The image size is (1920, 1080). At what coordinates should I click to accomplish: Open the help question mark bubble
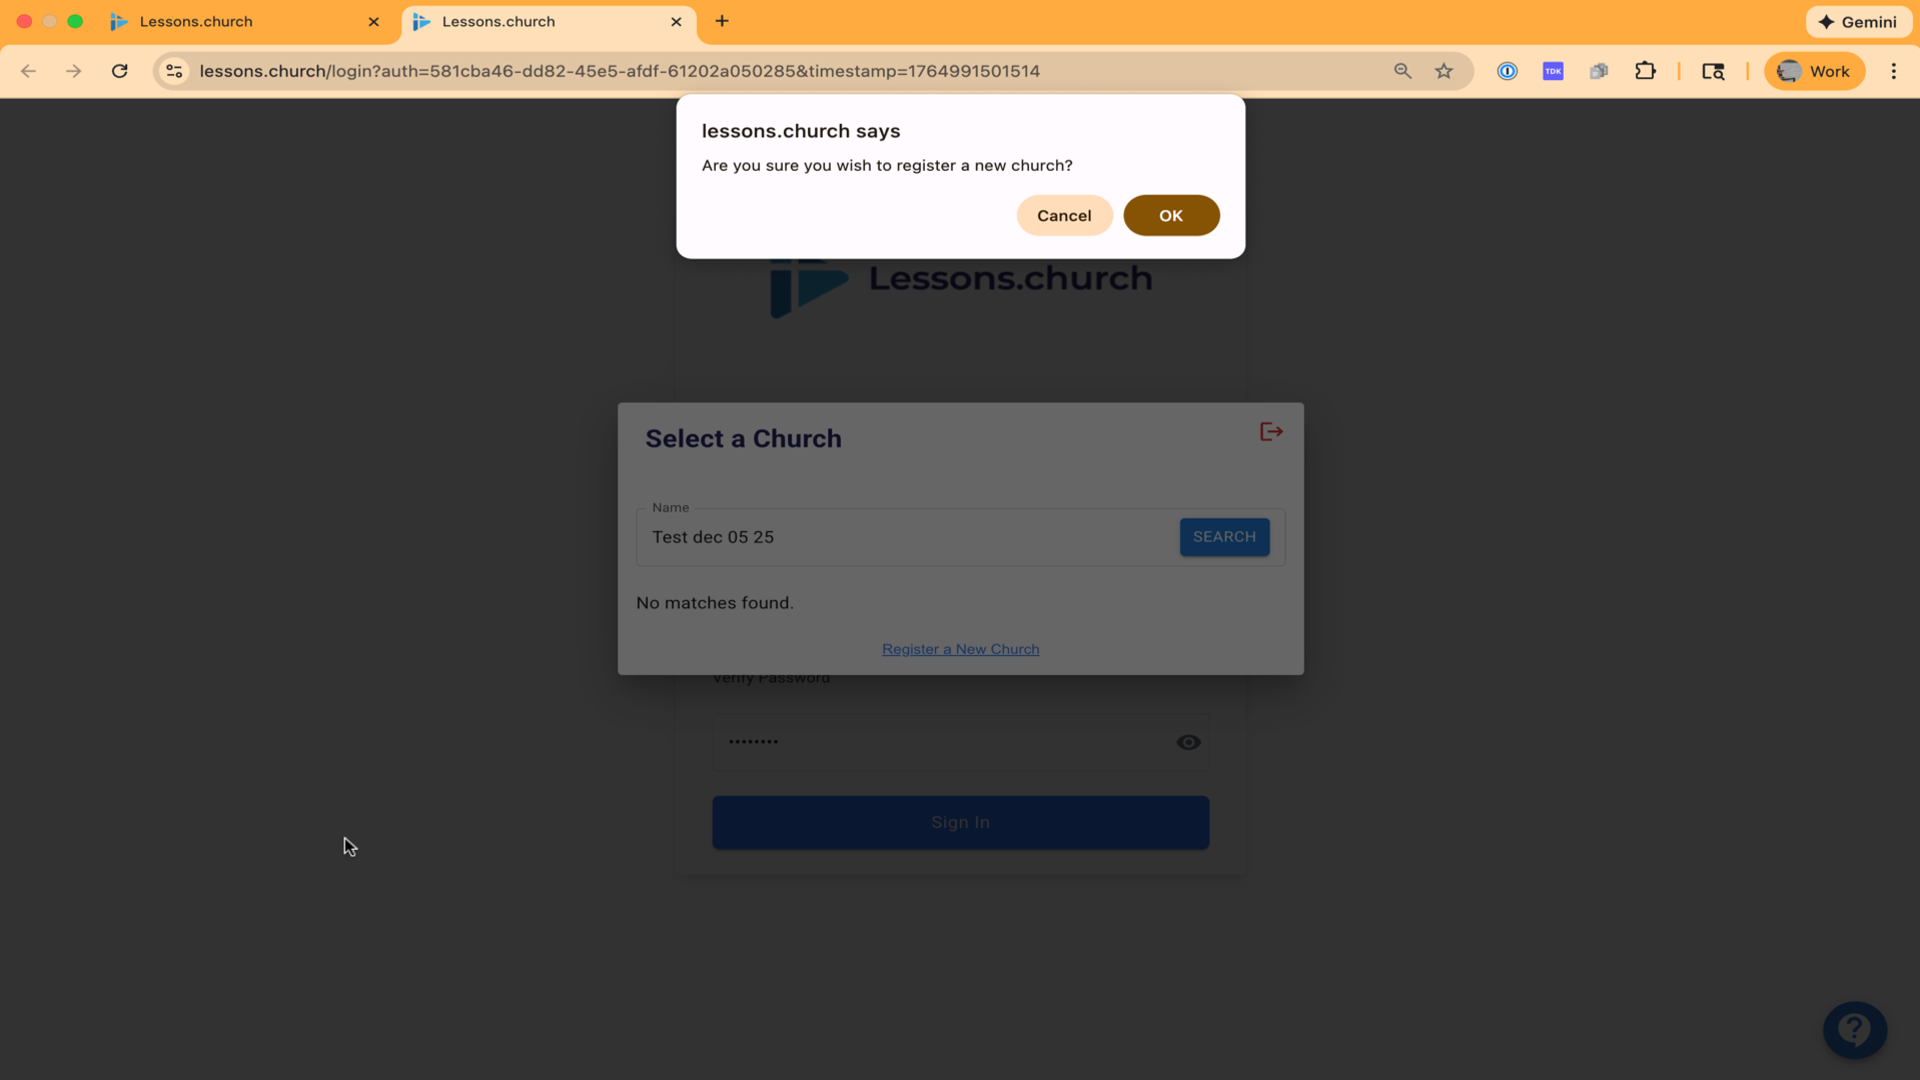pos(1854,1029)
